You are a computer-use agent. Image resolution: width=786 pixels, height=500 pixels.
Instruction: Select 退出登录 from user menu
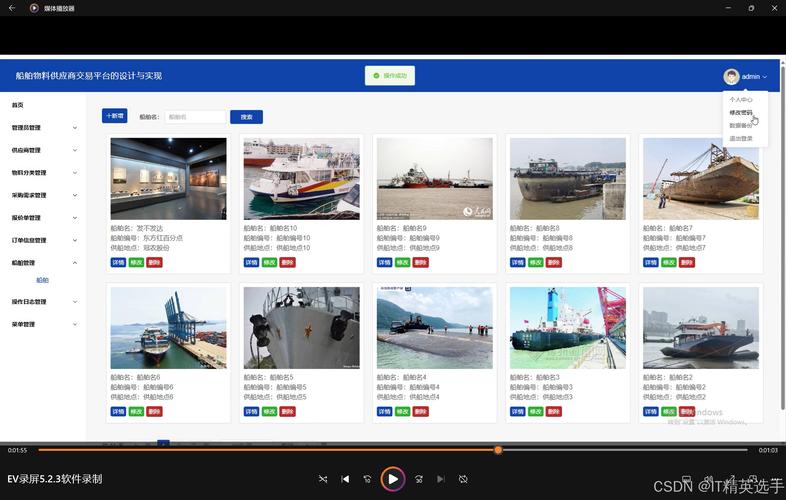741,138
